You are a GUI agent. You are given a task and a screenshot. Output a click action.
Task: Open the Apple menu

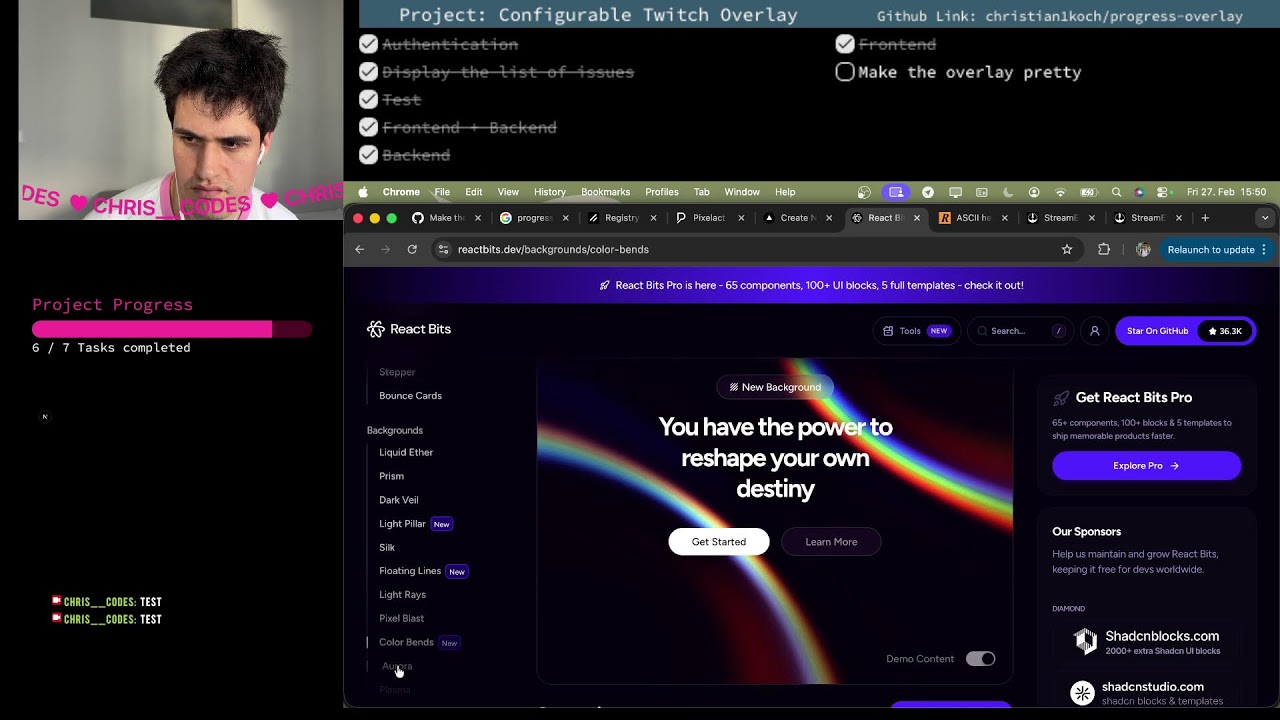coord(363,192)
